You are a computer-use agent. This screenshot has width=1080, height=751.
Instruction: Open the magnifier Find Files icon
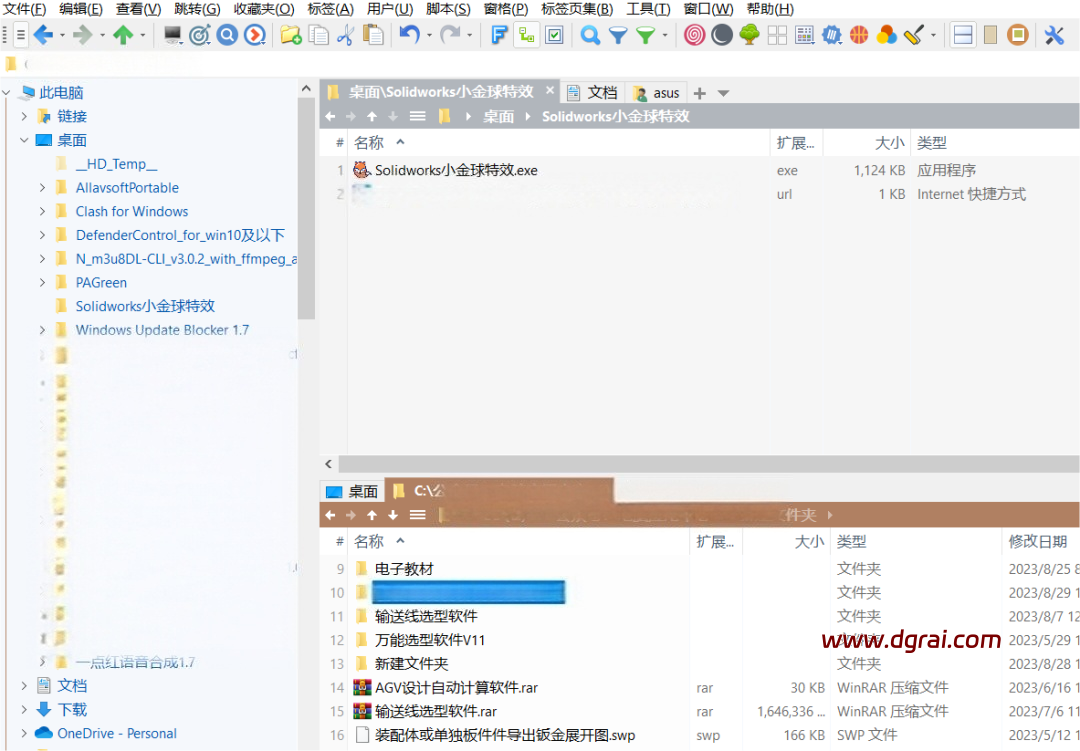pyautogui.click(x=591, y=35)
